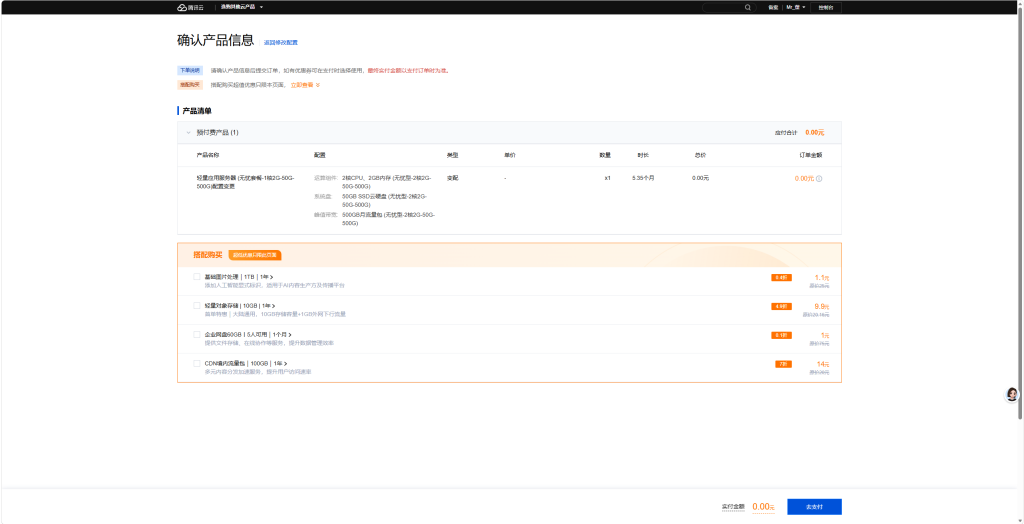The height and width of the screenshot is (524, 1024).
Task: Click the discount badge on 企业网盘 row
Action: 781,335
